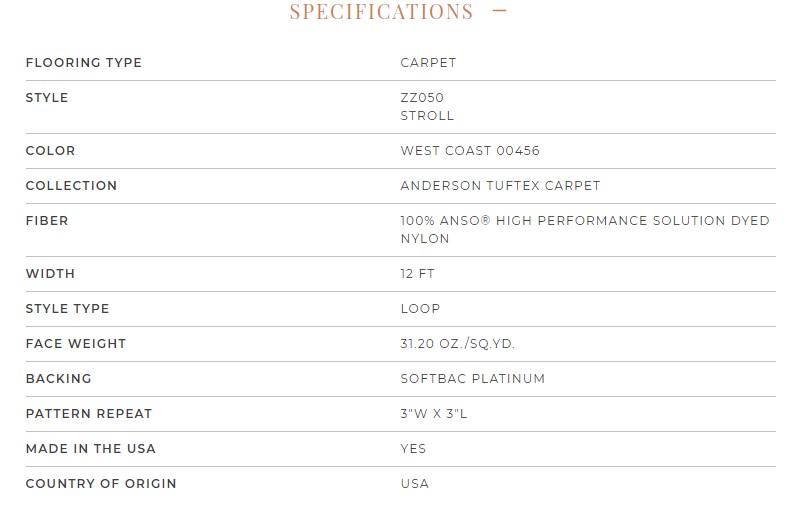The image size is (799, 512).
Task: Click the LOOP style type value
Action: 420,309
